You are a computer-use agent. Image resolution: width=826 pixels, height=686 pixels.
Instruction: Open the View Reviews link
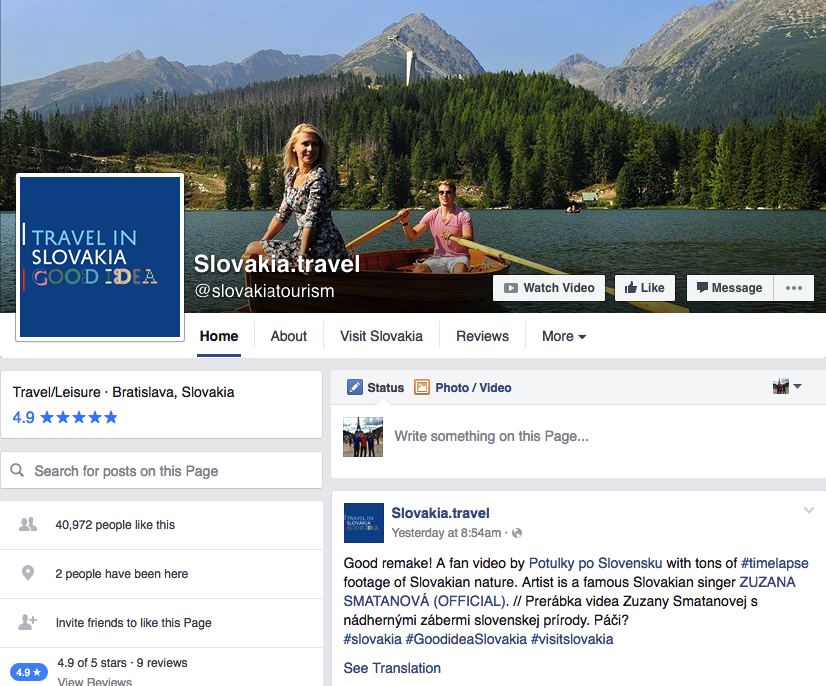[95, 681]
